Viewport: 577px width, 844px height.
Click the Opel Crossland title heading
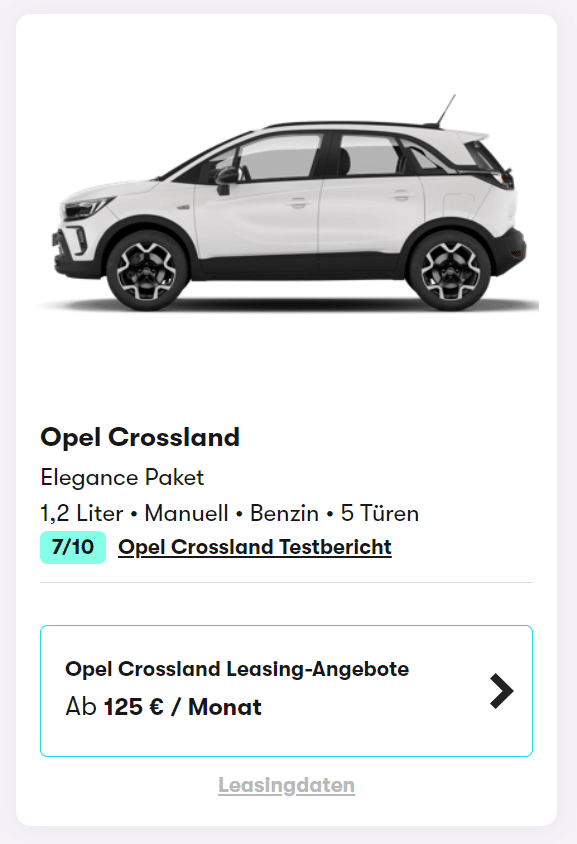tap(140, 437)
